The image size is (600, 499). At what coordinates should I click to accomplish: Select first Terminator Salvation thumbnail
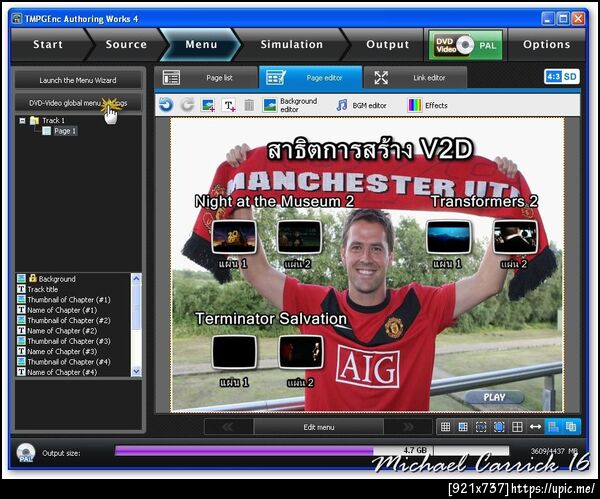(234, 352)
